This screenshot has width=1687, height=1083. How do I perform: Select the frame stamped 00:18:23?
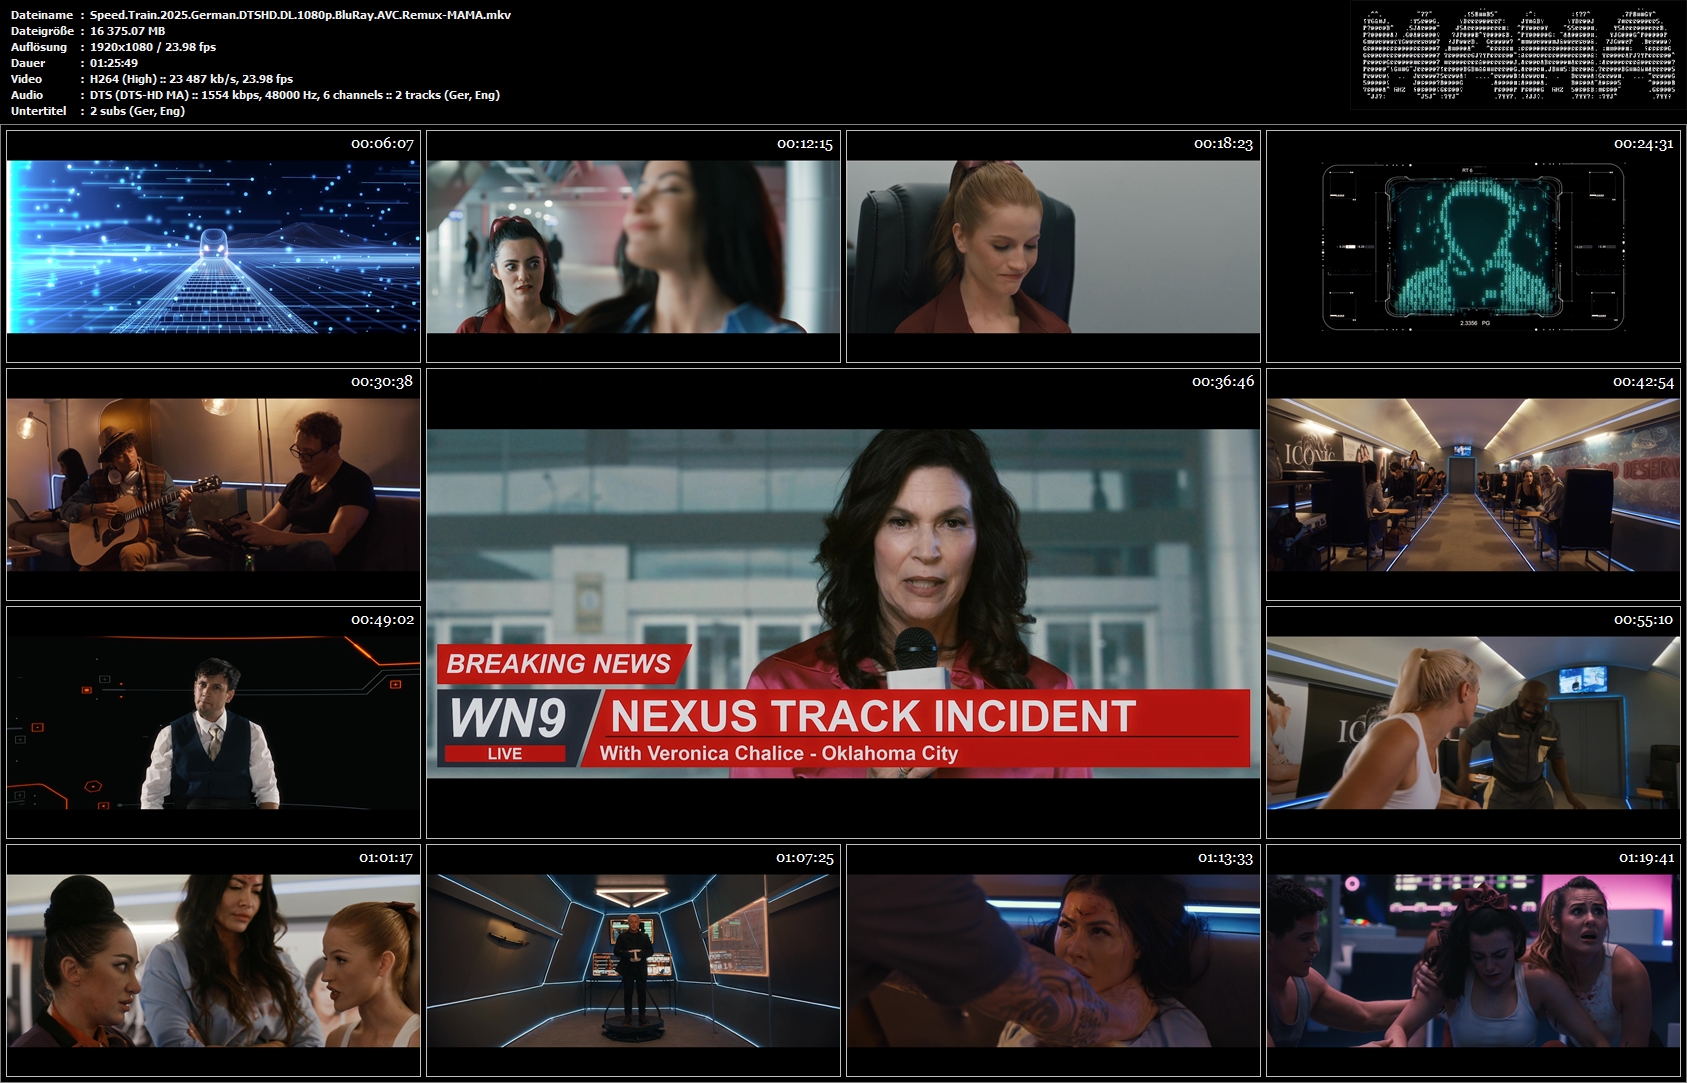point(1053,246)
